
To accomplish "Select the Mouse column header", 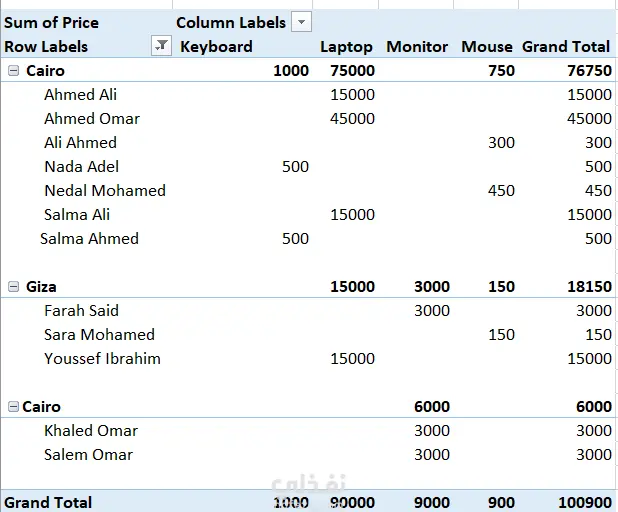I will pyautogui.click(x=487, y=47).
